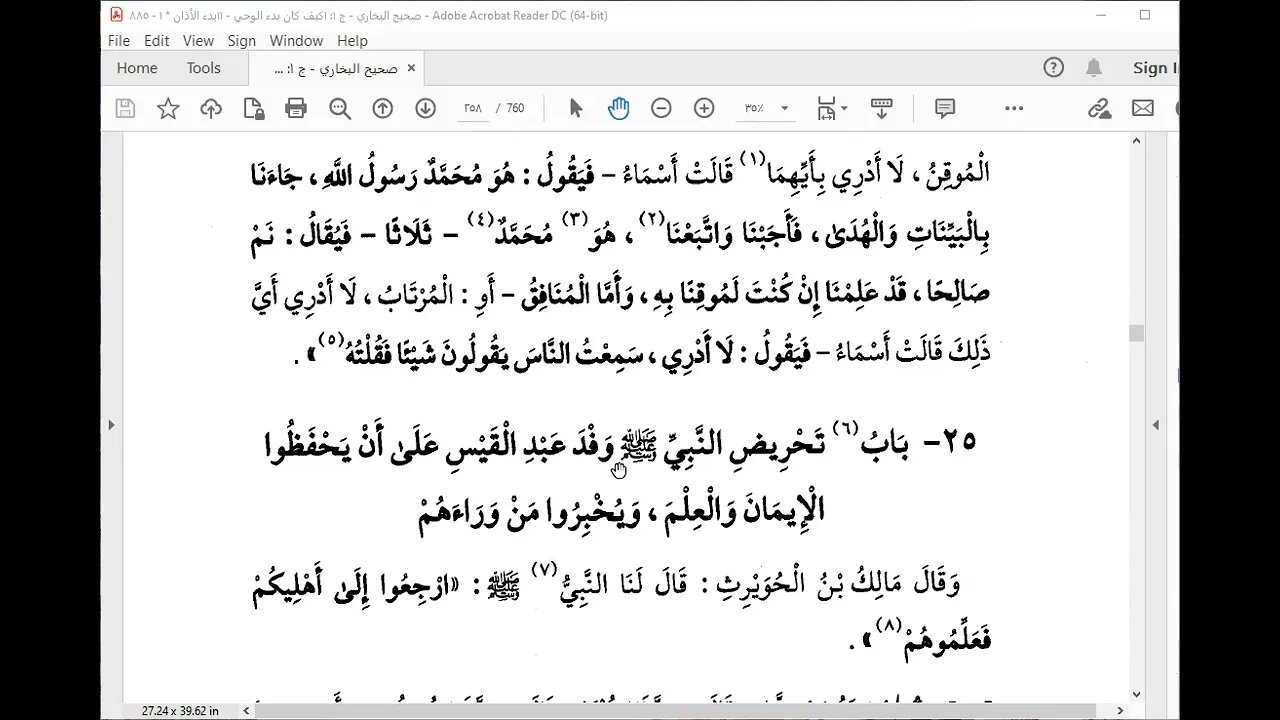Open the View menu

point(198,41)
